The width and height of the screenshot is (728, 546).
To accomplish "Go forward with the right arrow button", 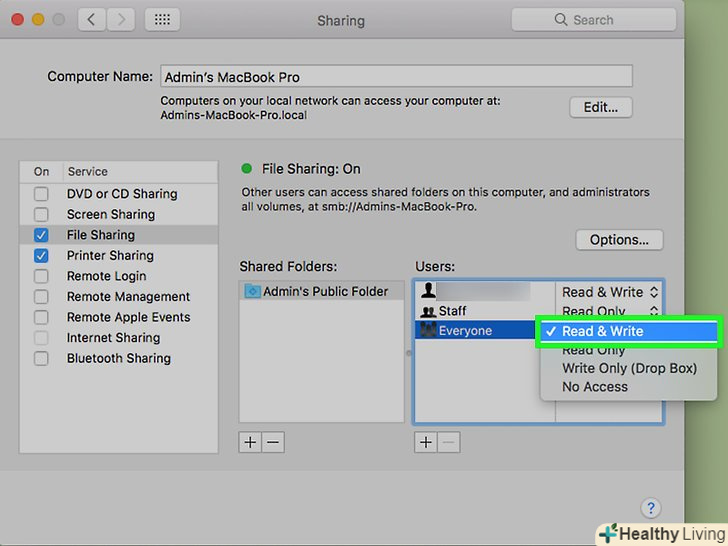I will [x=121, y=20].
